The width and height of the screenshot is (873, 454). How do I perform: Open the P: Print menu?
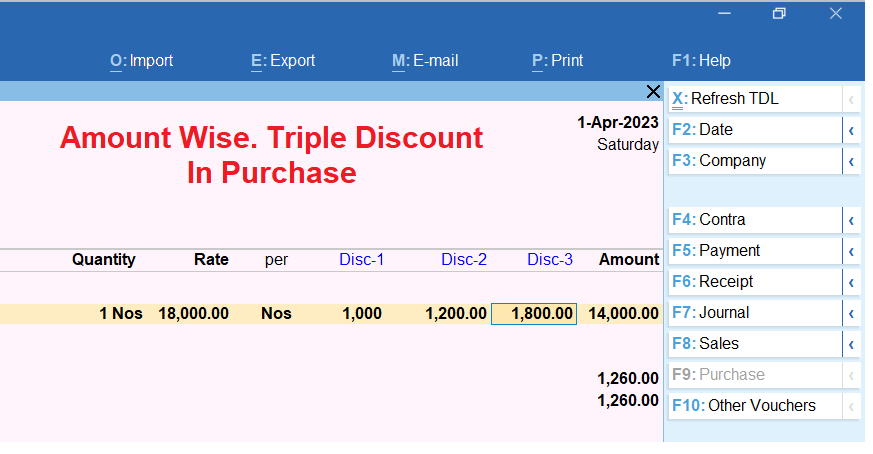click(x=557, y=61)
